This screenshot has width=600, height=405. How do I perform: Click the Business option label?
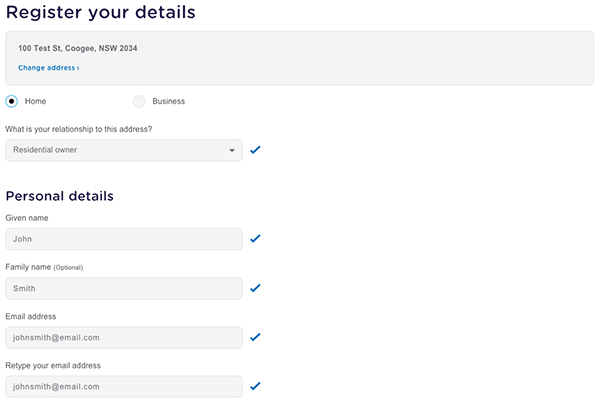point(168,101)
